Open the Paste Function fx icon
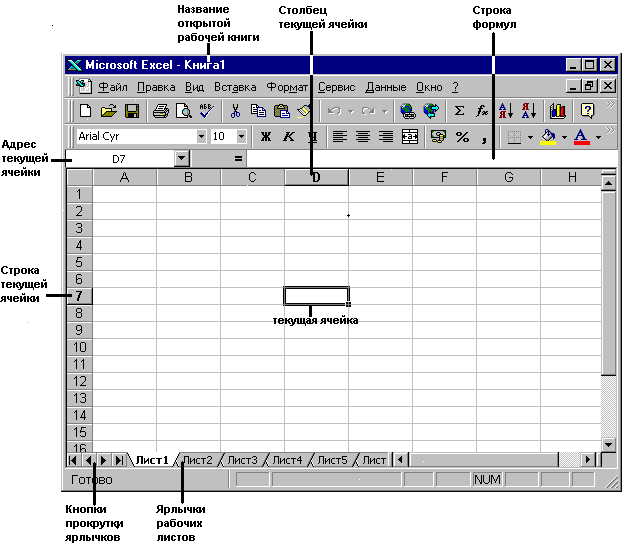 (x=482, y=111)
